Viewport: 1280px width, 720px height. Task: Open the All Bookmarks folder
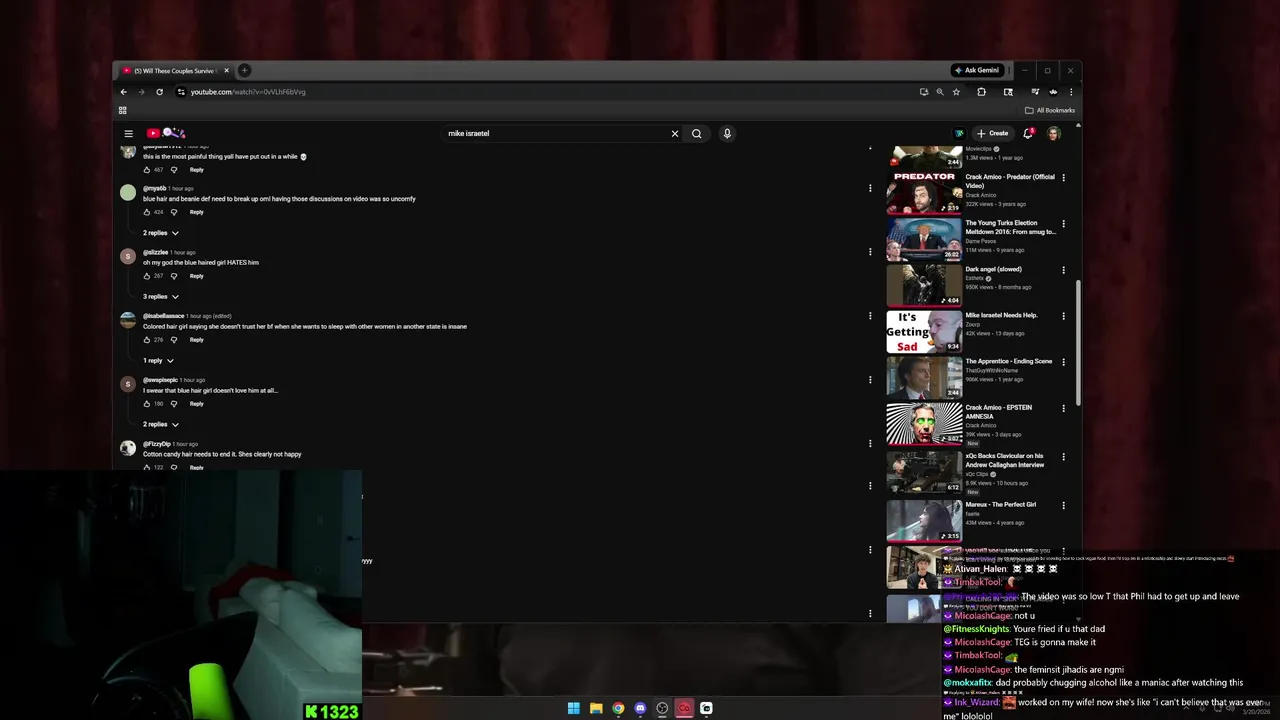click(x=1049, y=110)
